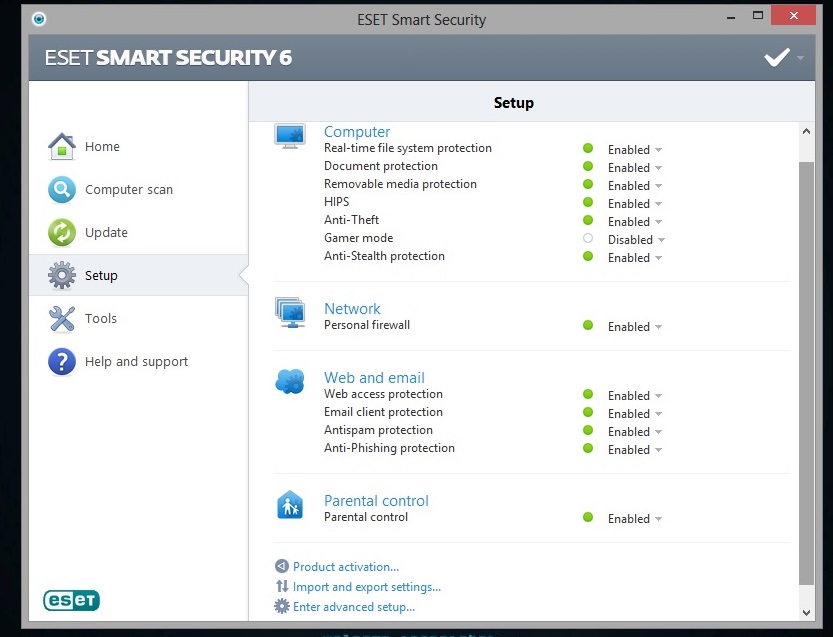The width and height of the screenshot is (833, 637).
Task: Open Document protection Enabled dropdown
Action: click(x=635, y=168)
